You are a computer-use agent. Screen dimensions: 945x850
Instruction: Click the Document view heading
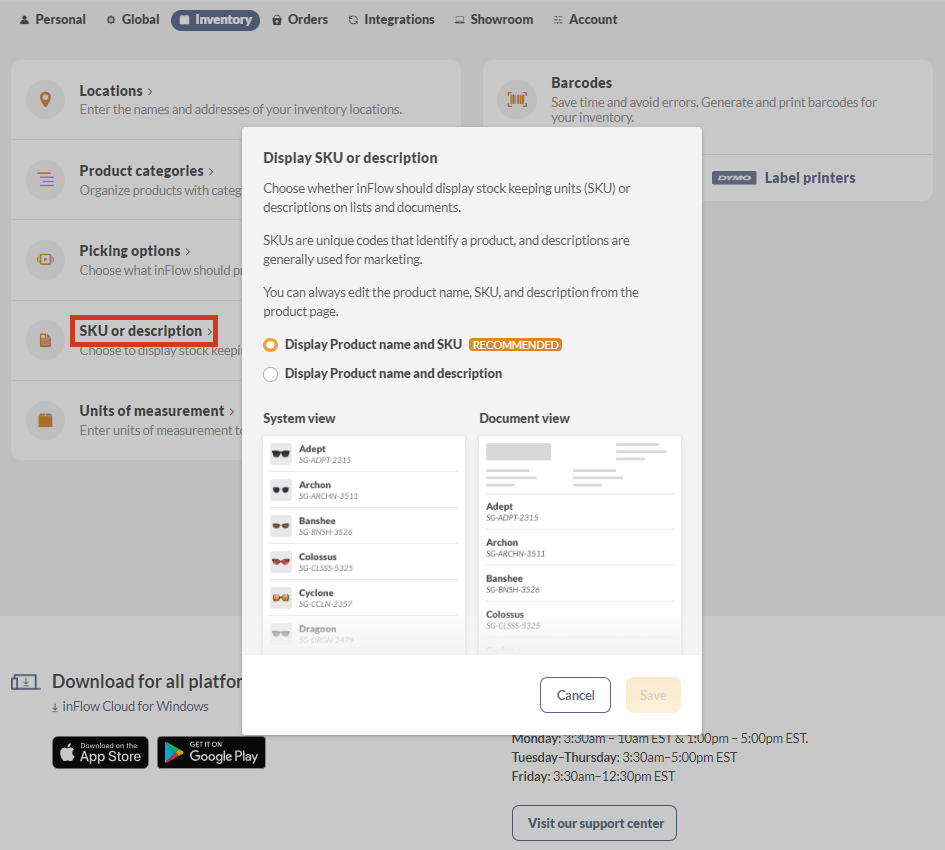(x=524, y=418)
